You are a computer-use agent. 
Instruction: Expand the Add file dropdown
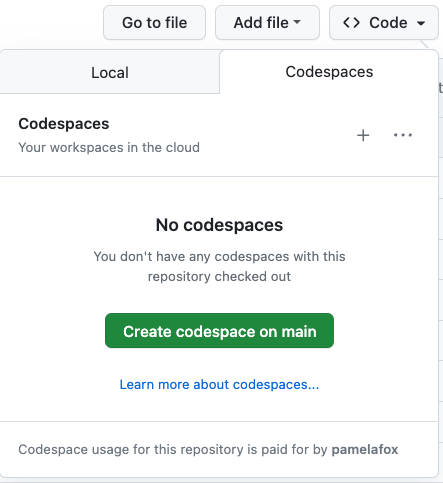tap(267, 23)
